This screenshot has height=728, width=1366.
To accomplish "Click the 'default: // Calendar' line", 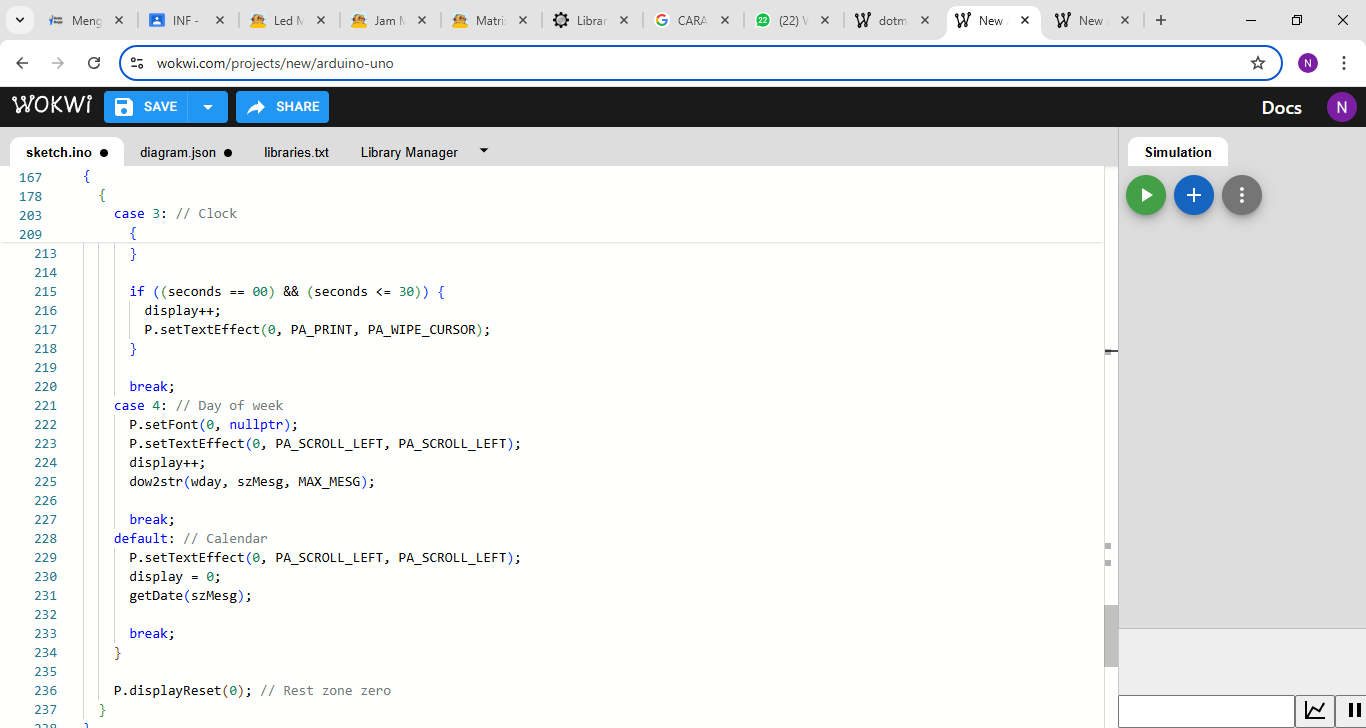I will pos(190,539).
